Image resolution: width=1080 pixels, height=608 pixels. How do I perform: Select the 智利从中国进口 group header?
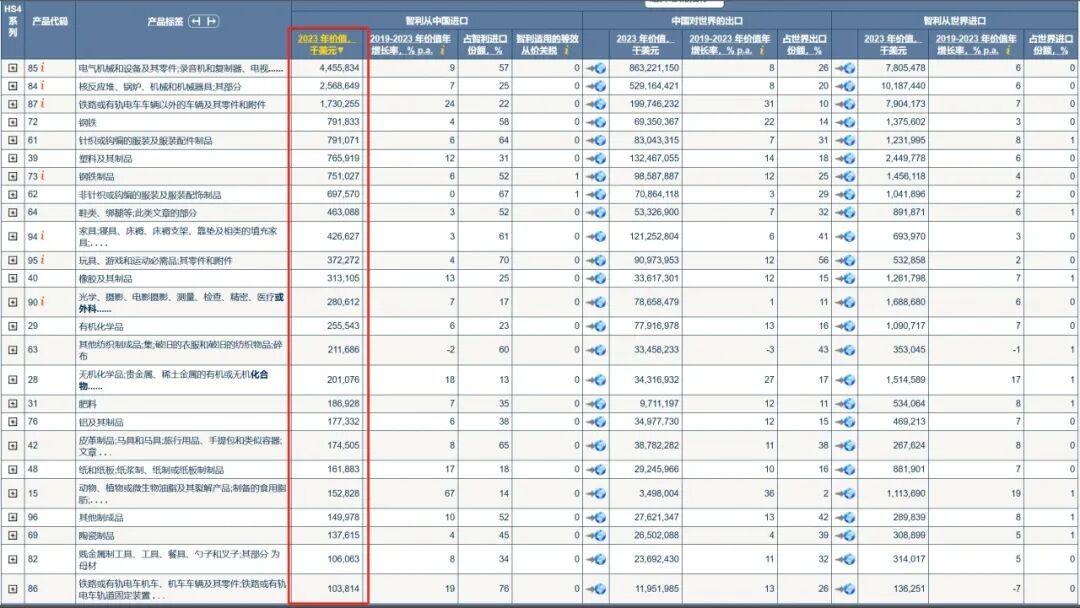pyautogui.click(x=437, y=21)
